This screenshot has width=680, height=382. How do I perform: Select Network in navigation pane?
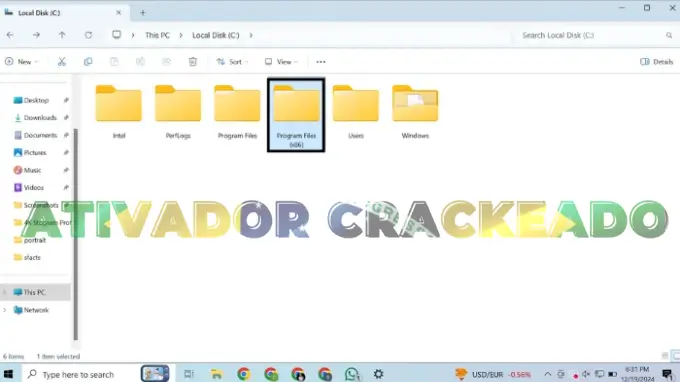click(36, 310)
